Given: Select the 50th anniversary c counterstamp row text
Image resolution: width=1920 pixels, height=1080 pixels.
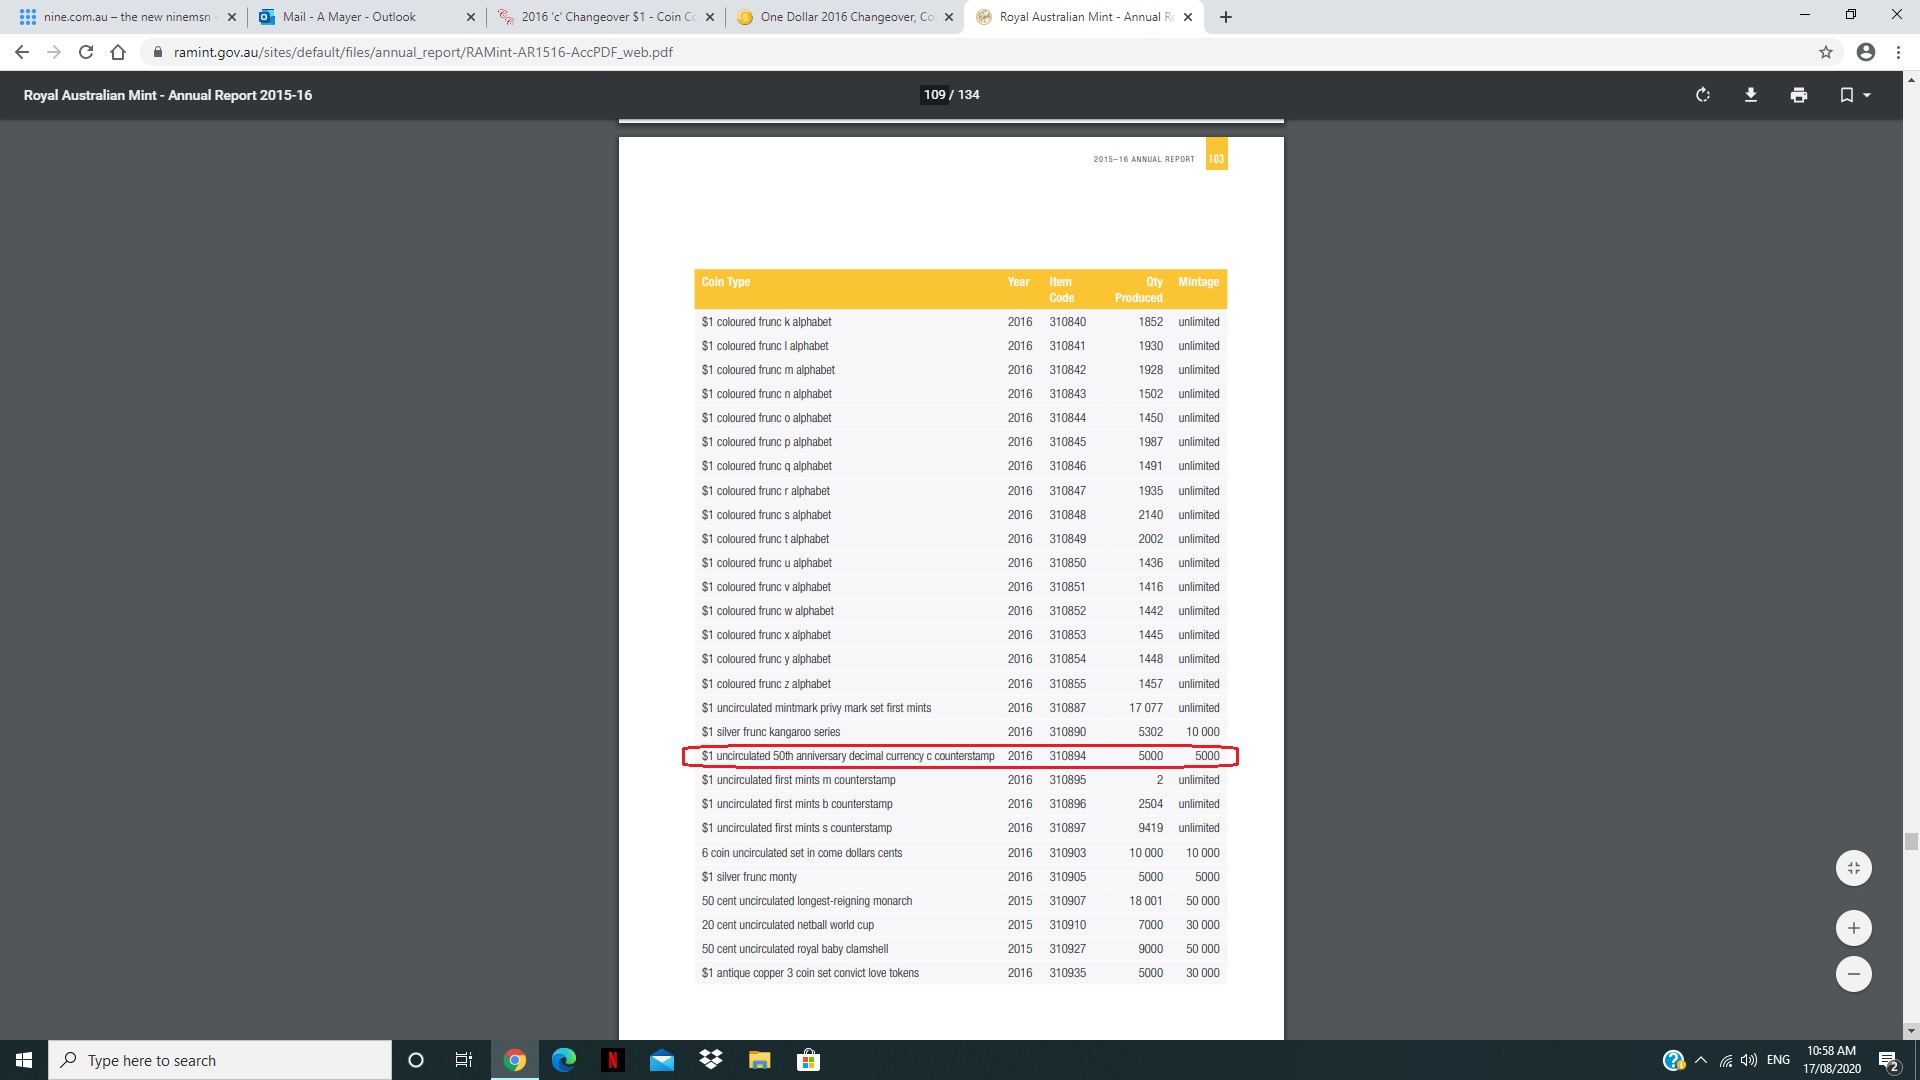Looking at the screenshot, I should pyautogui.click(x=848, y=756).
